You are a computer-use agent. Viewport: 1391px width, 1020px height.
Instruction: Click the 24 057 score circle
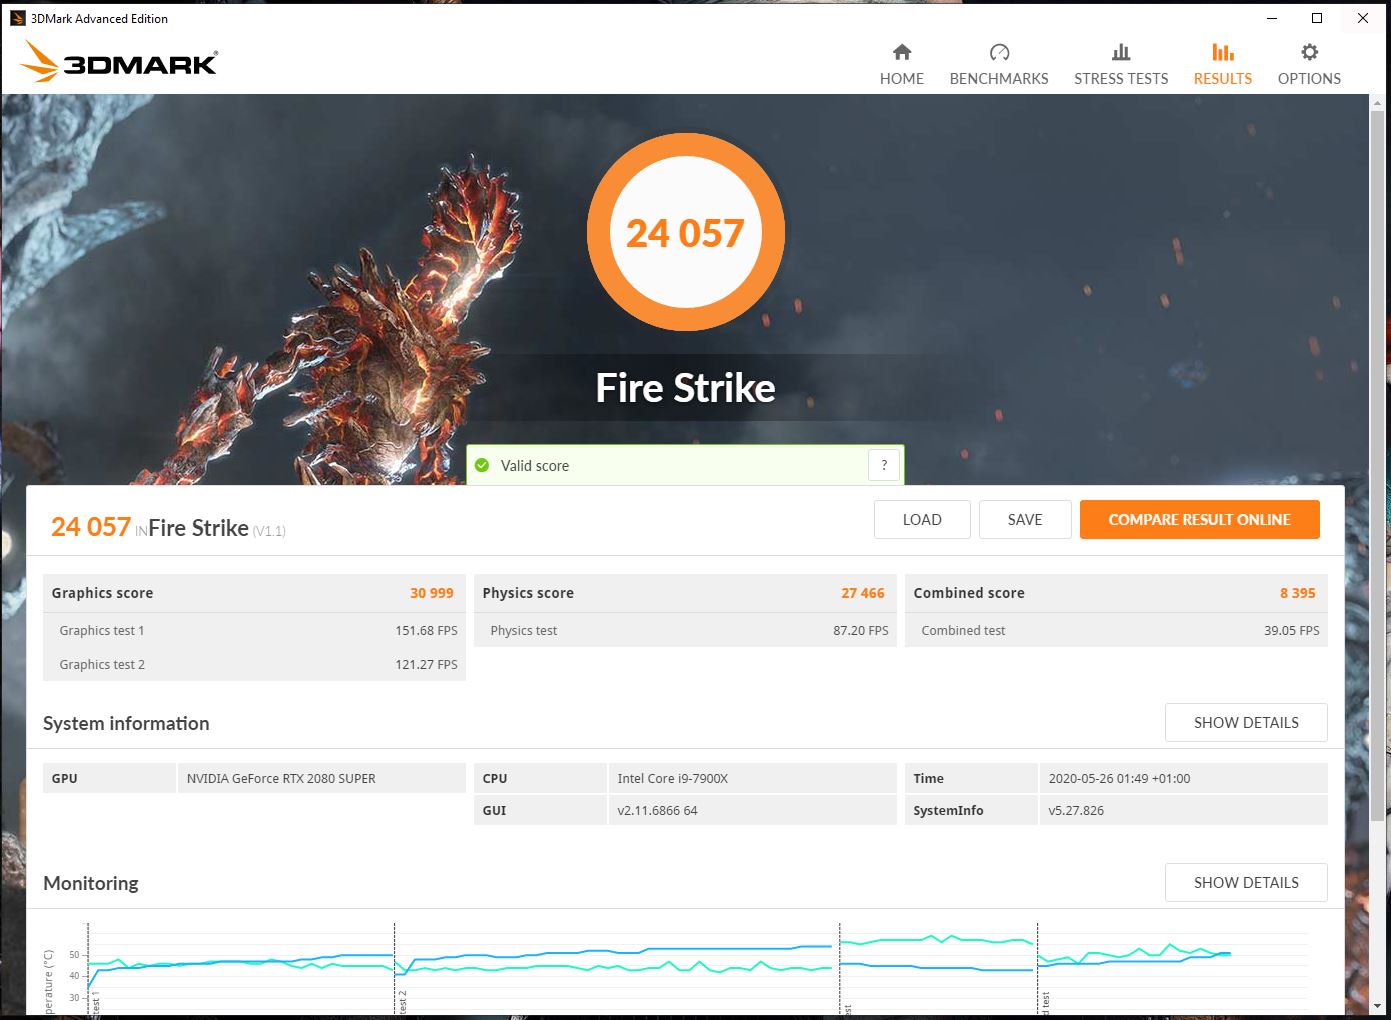[686, 233]
